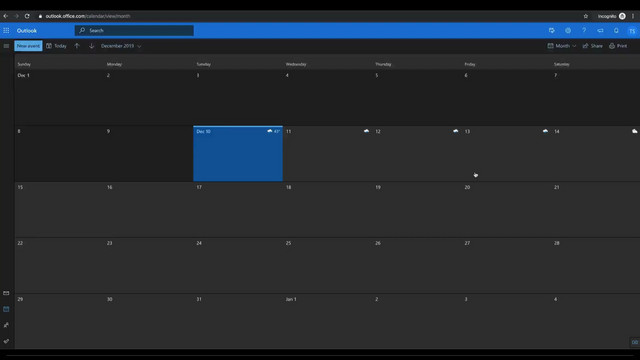Focus the Search box
This screenshot has height=360, width=640.
point(134,31)
